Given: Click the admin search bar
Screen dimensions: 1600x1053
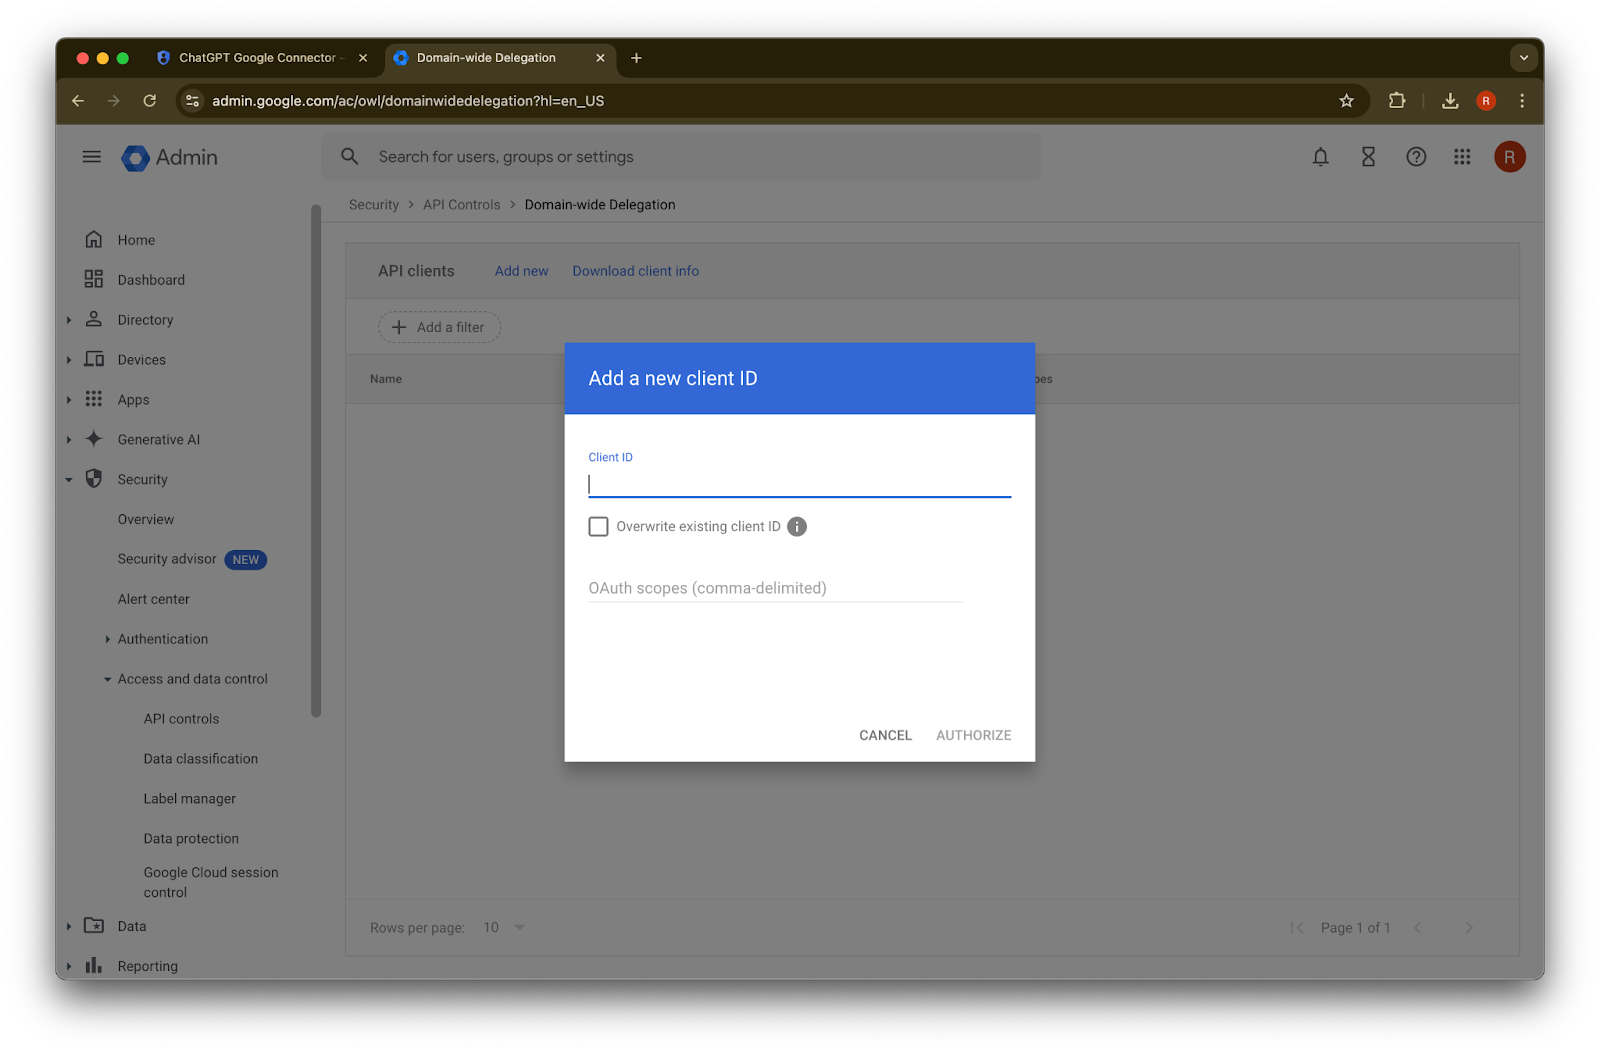Looking at the screenshot, I should pyautogui.click(x=681, y=157).
